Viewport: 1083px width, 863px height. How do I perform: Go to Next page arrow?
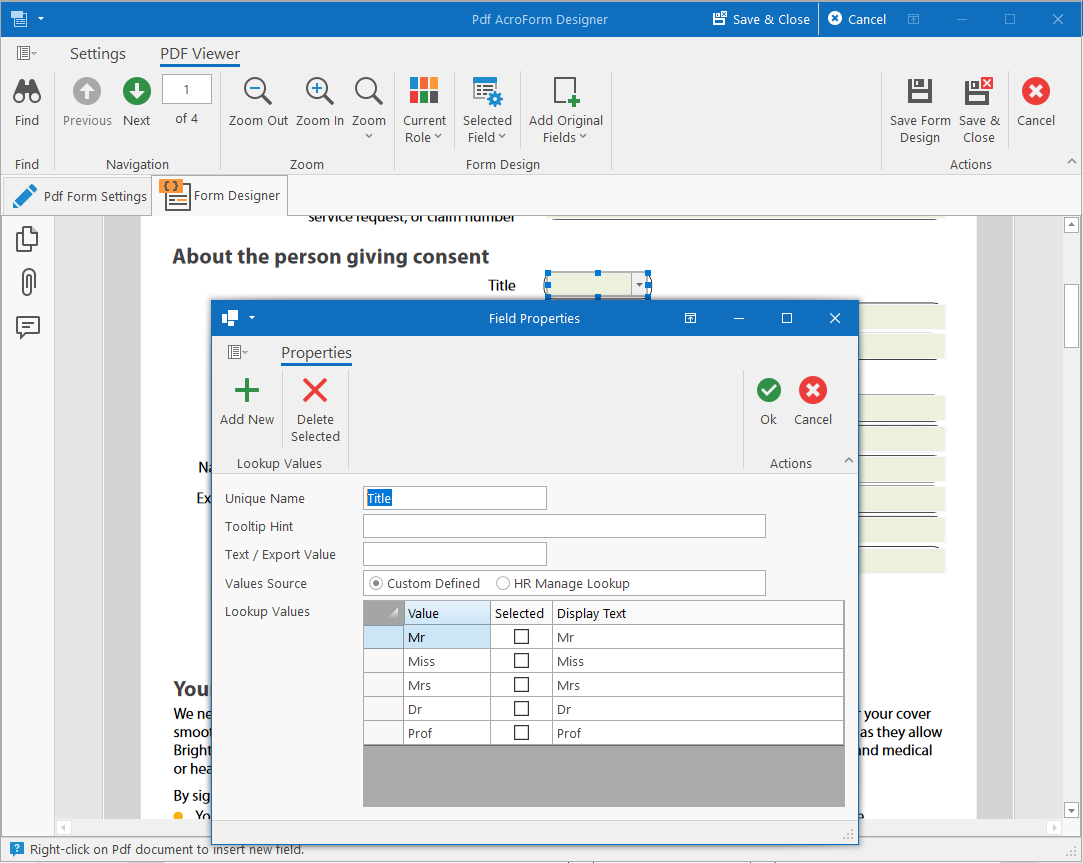137,91
